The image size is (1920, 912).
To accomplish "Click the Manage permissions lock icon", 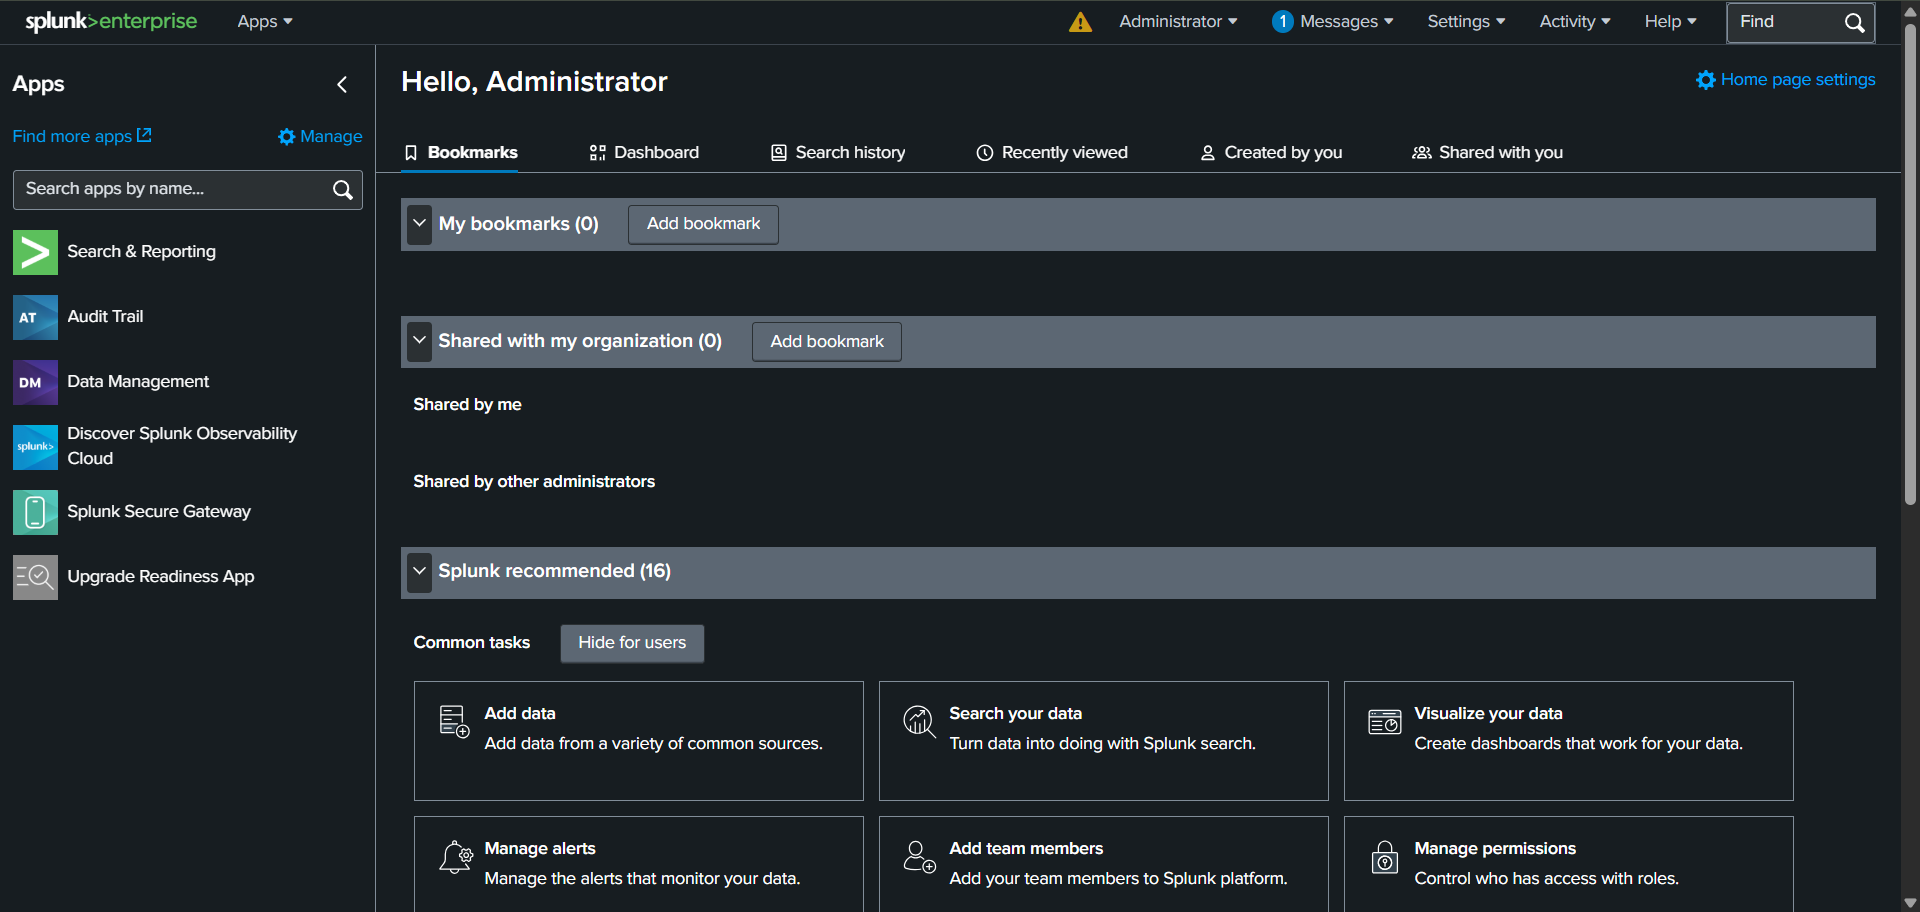I will pos(1384,857).
